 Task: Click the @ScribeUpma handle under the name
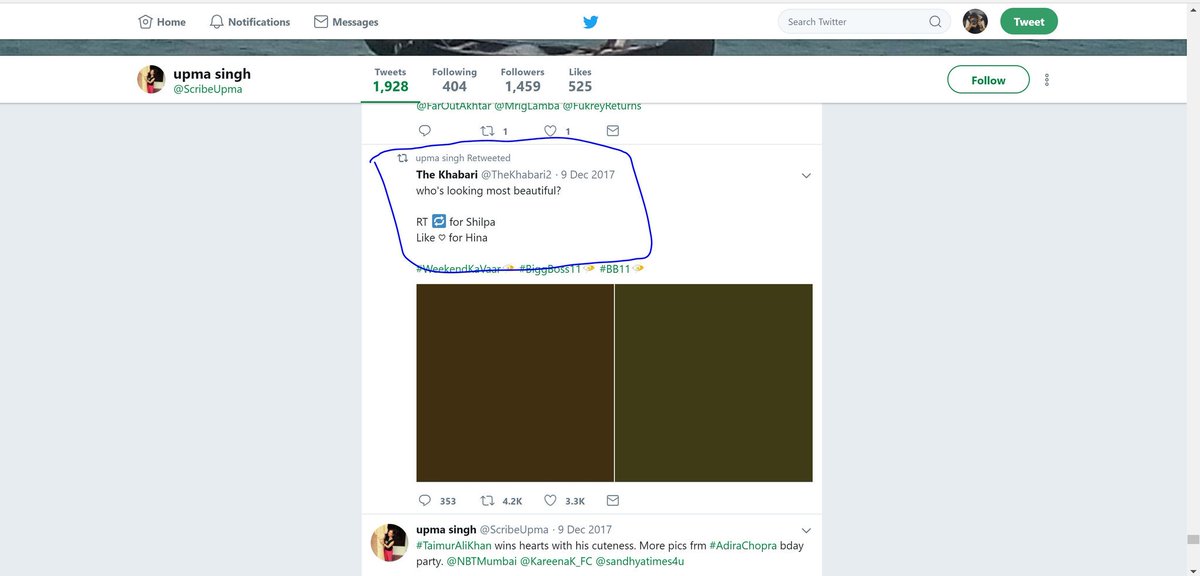coord(206,89)
